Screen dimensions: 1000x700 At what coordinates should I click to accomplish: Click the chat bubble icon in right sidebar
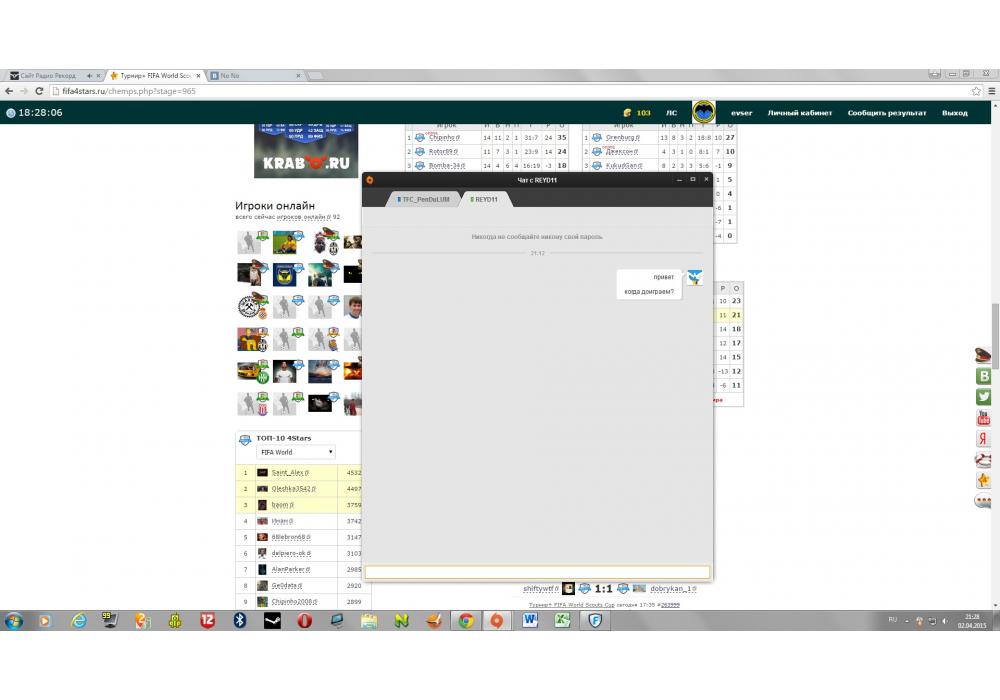pyautogui.click(x=983, y=501)
